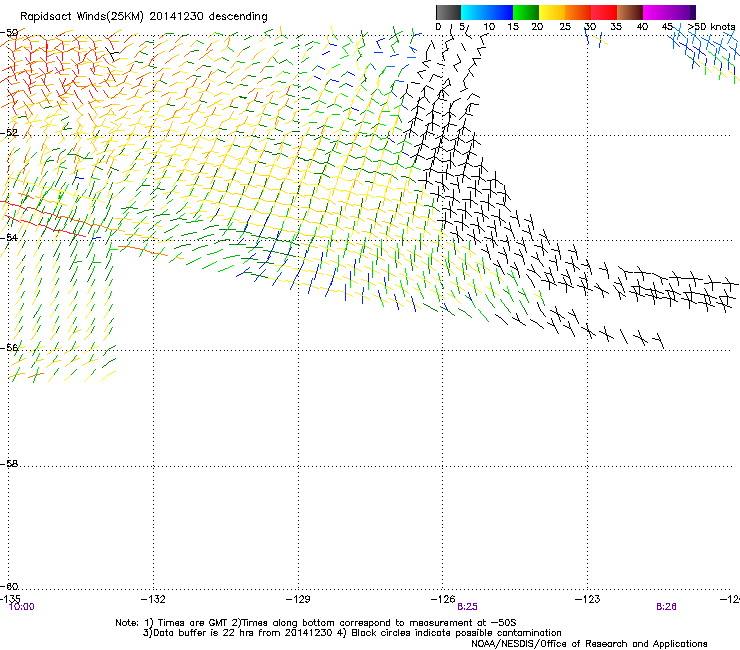The image size is (740, 650).
Task: Click the purple '8:25' time label
Action: pos(467,607)
